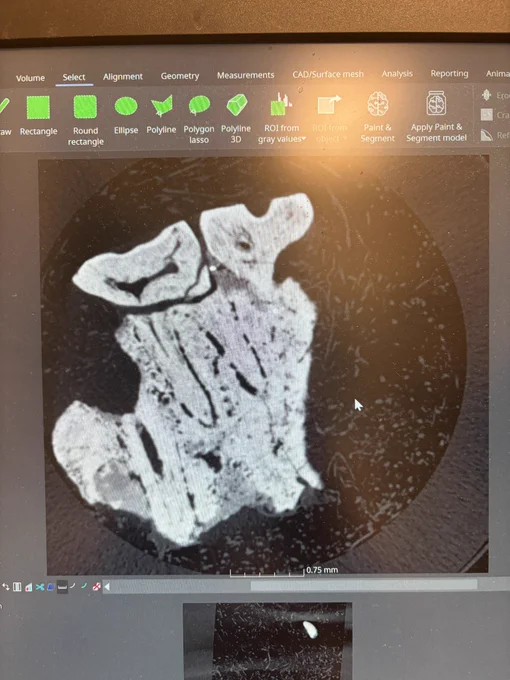The height and width of the screenshot is (680, 510).
Task: Go to the Geometry ribbon tab
Action: 180,76
